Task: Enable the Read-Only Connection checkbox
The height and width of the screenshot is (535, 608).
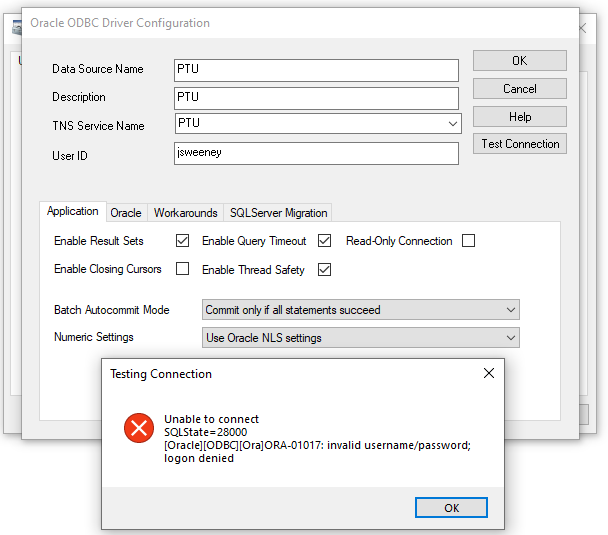Action: 468,241
